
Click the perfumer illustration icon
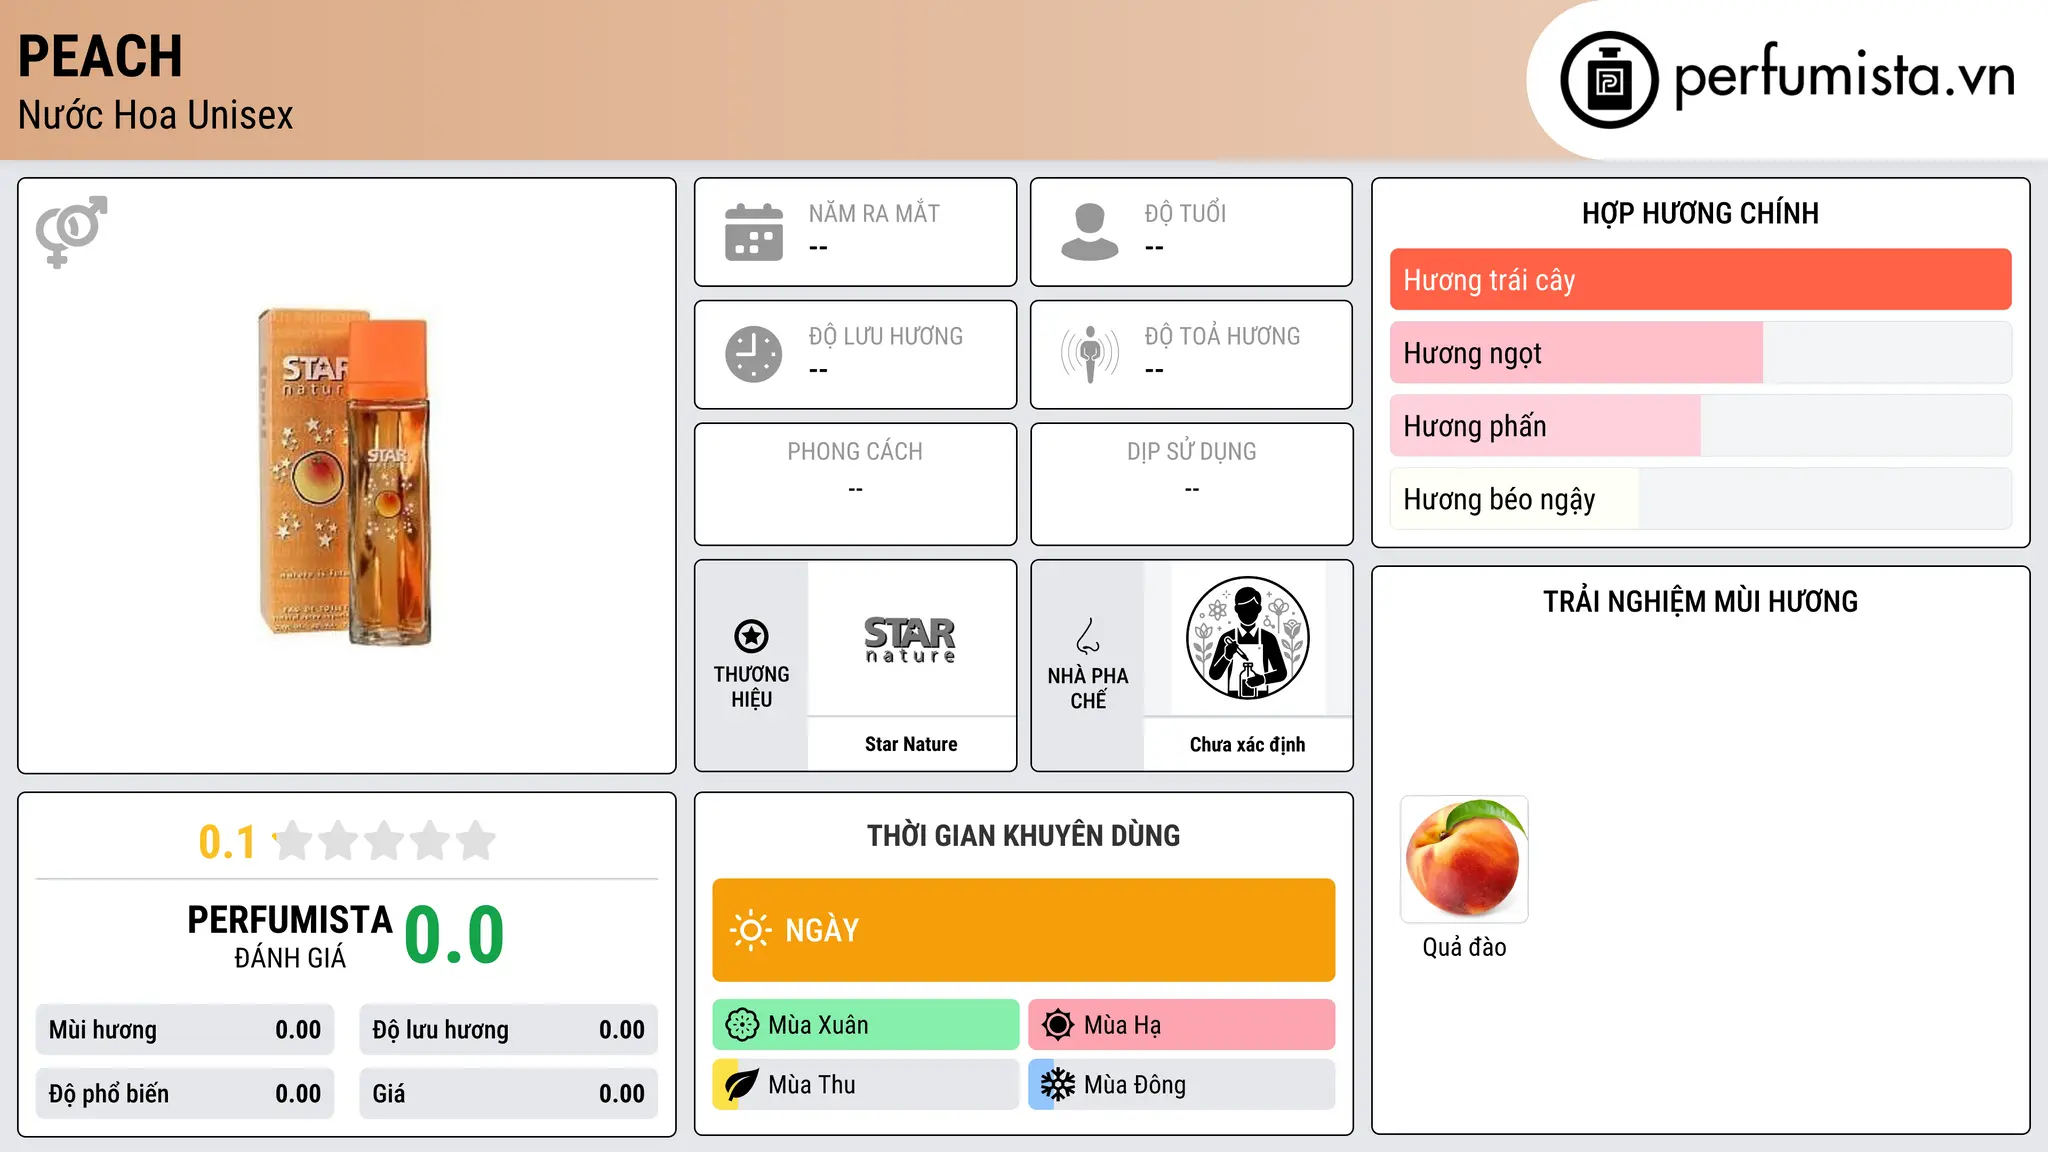(1247, 638)
